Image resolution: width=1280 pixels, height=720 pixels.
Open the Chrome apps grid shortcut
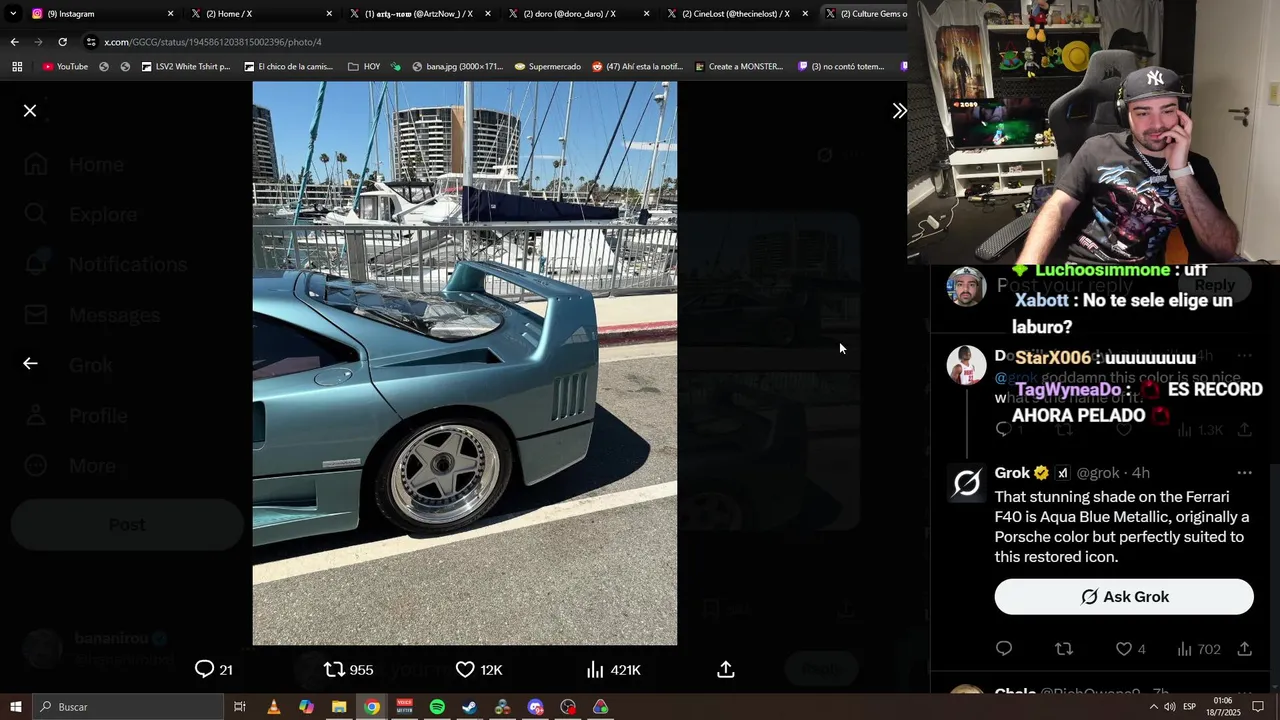[x=17, y=67]
